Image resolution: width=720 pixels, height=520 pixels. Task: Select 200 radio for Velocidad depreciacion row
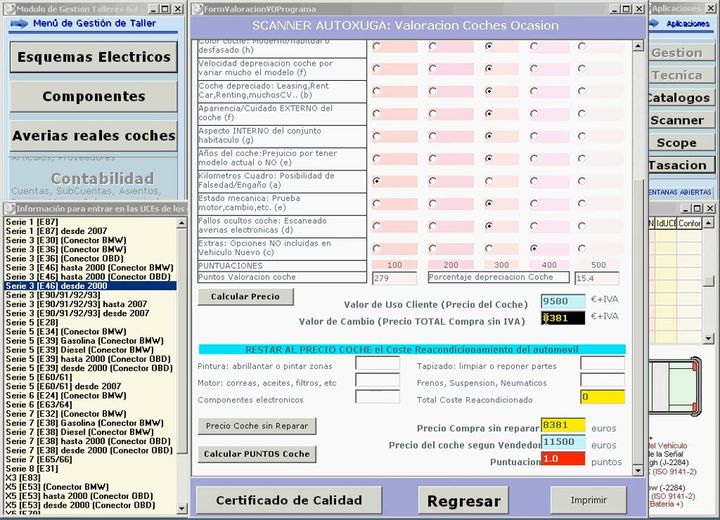(x=433, y=68)
